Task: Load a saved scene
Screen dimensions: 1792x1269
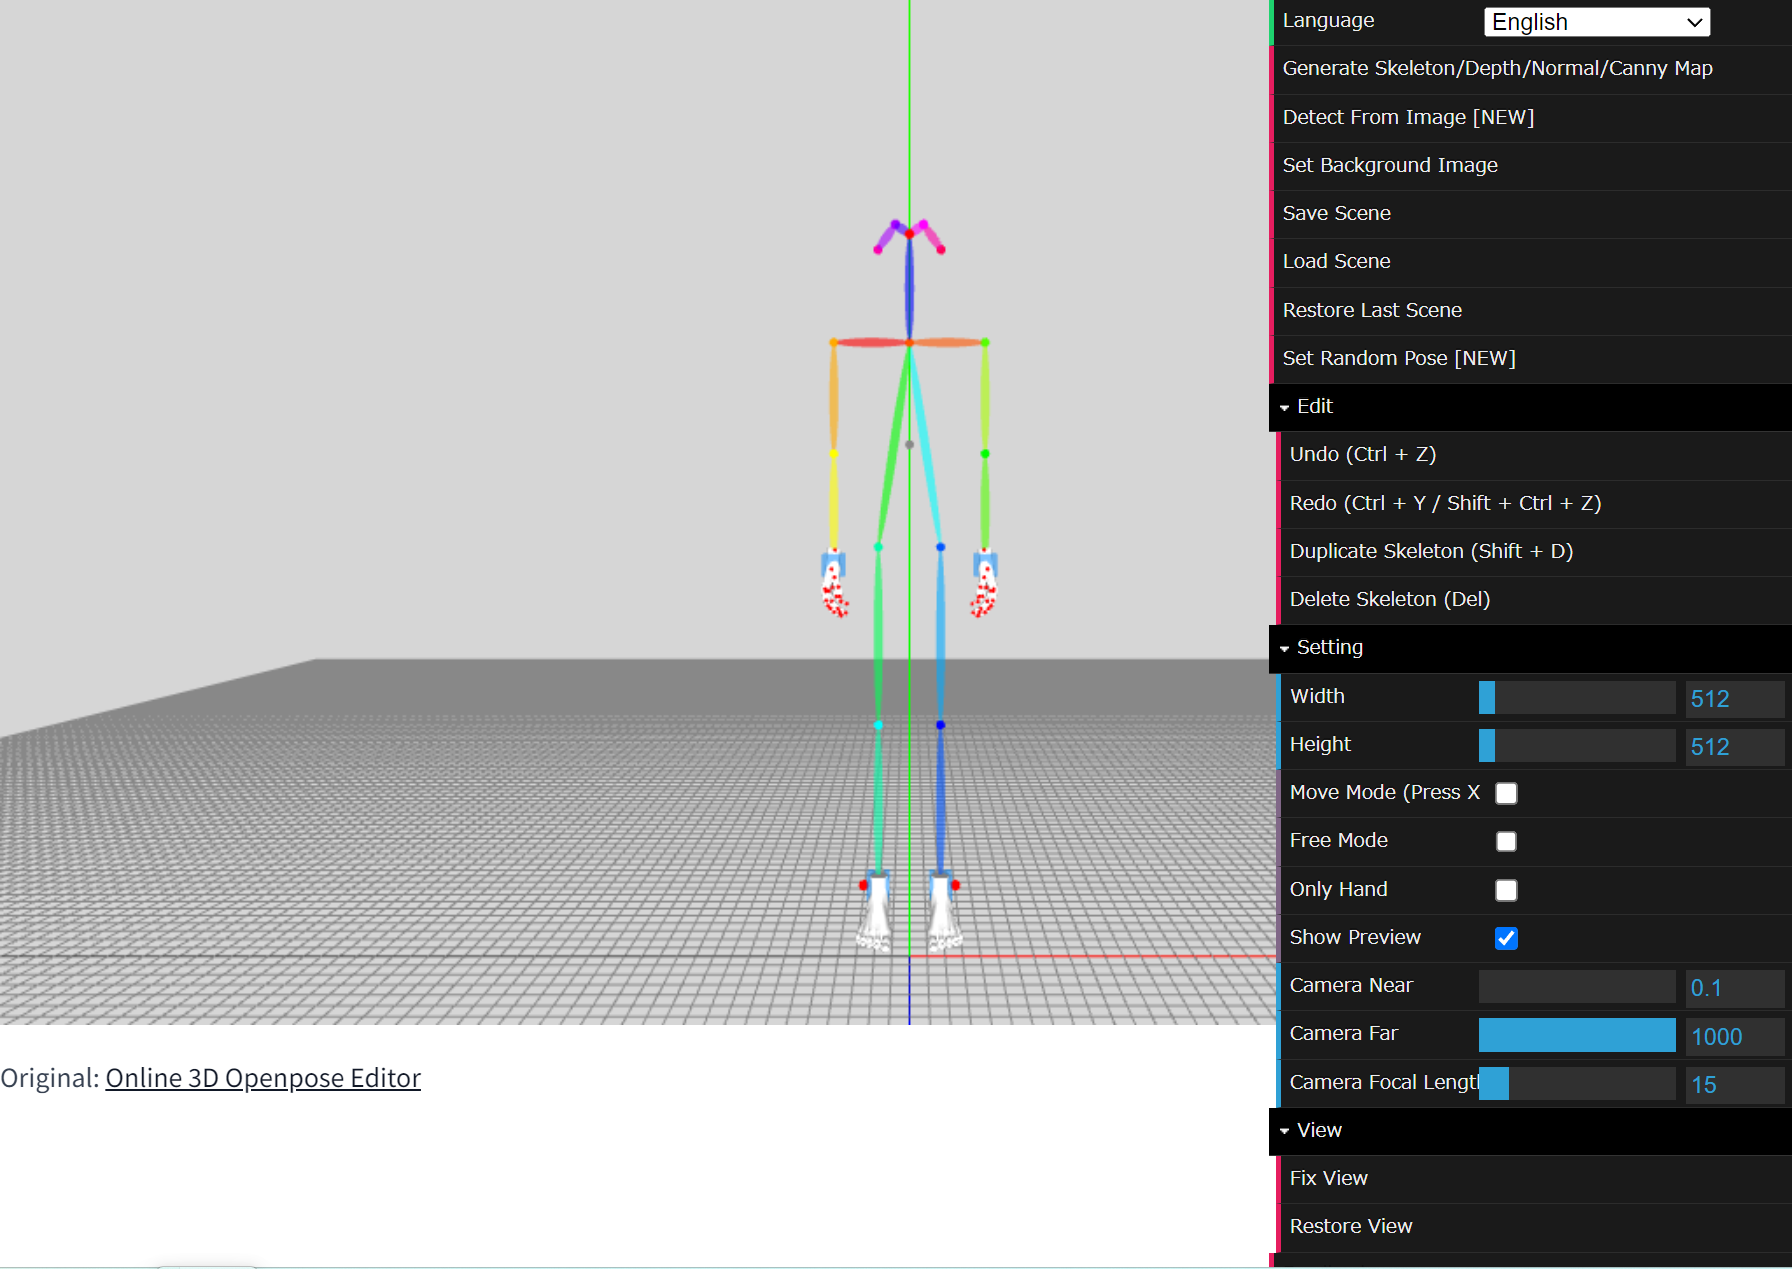Action: tap(1336, 261)
